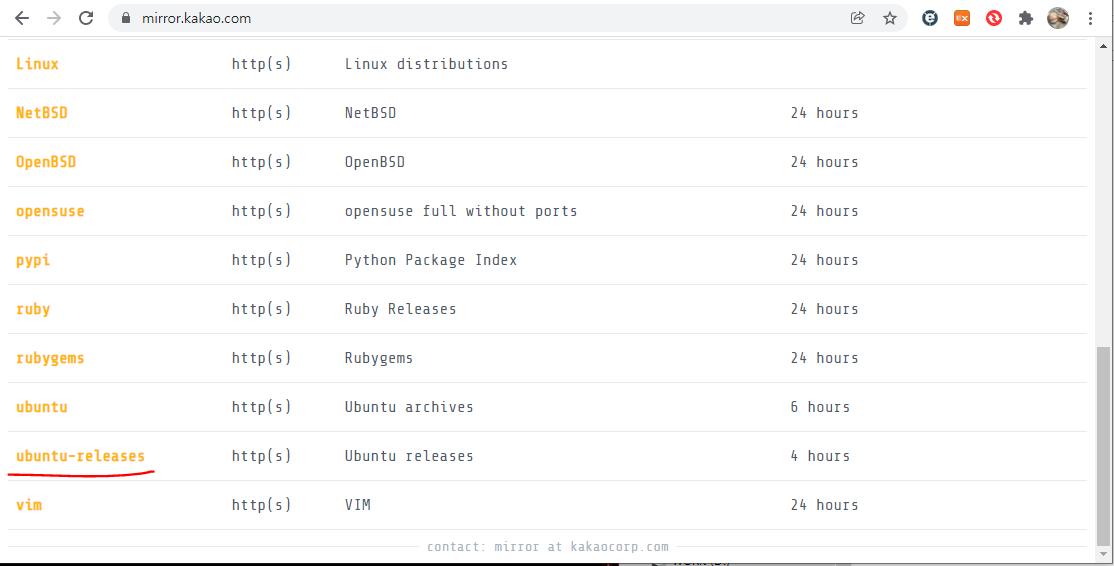Screen dimensions: 1114x566
Task: Open the vim mirror link
Action: tap(28, 505)
